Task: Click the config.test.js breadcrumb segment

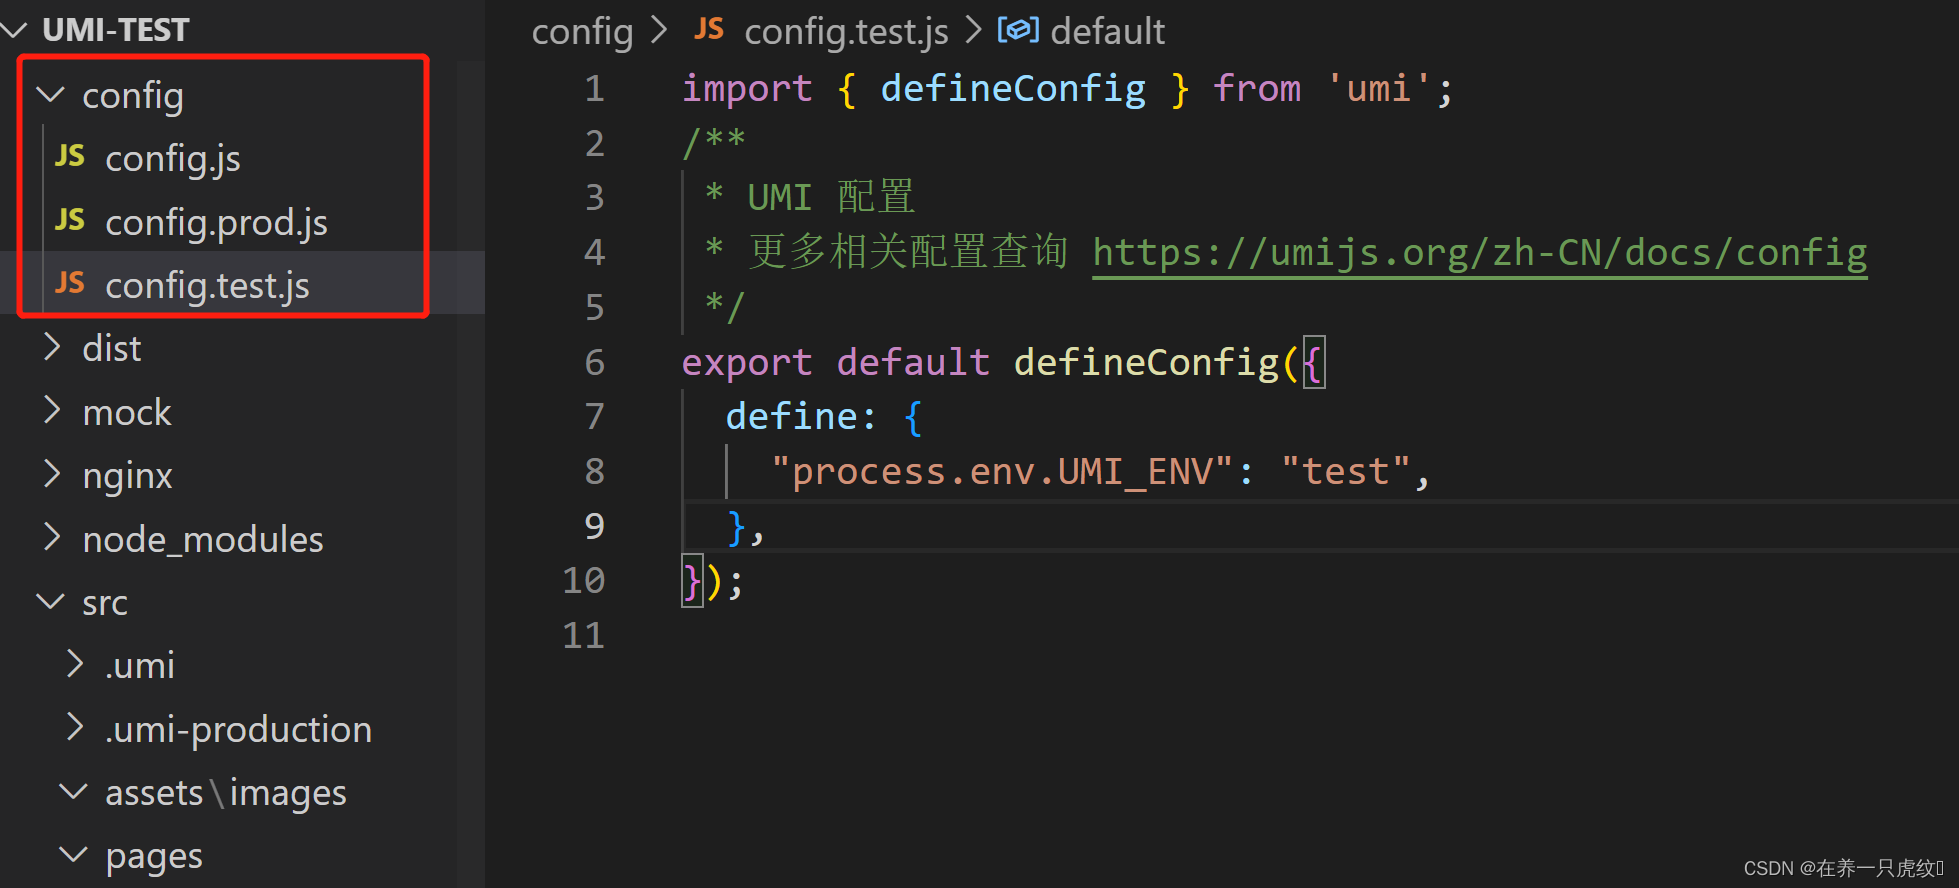Action: 846,32
